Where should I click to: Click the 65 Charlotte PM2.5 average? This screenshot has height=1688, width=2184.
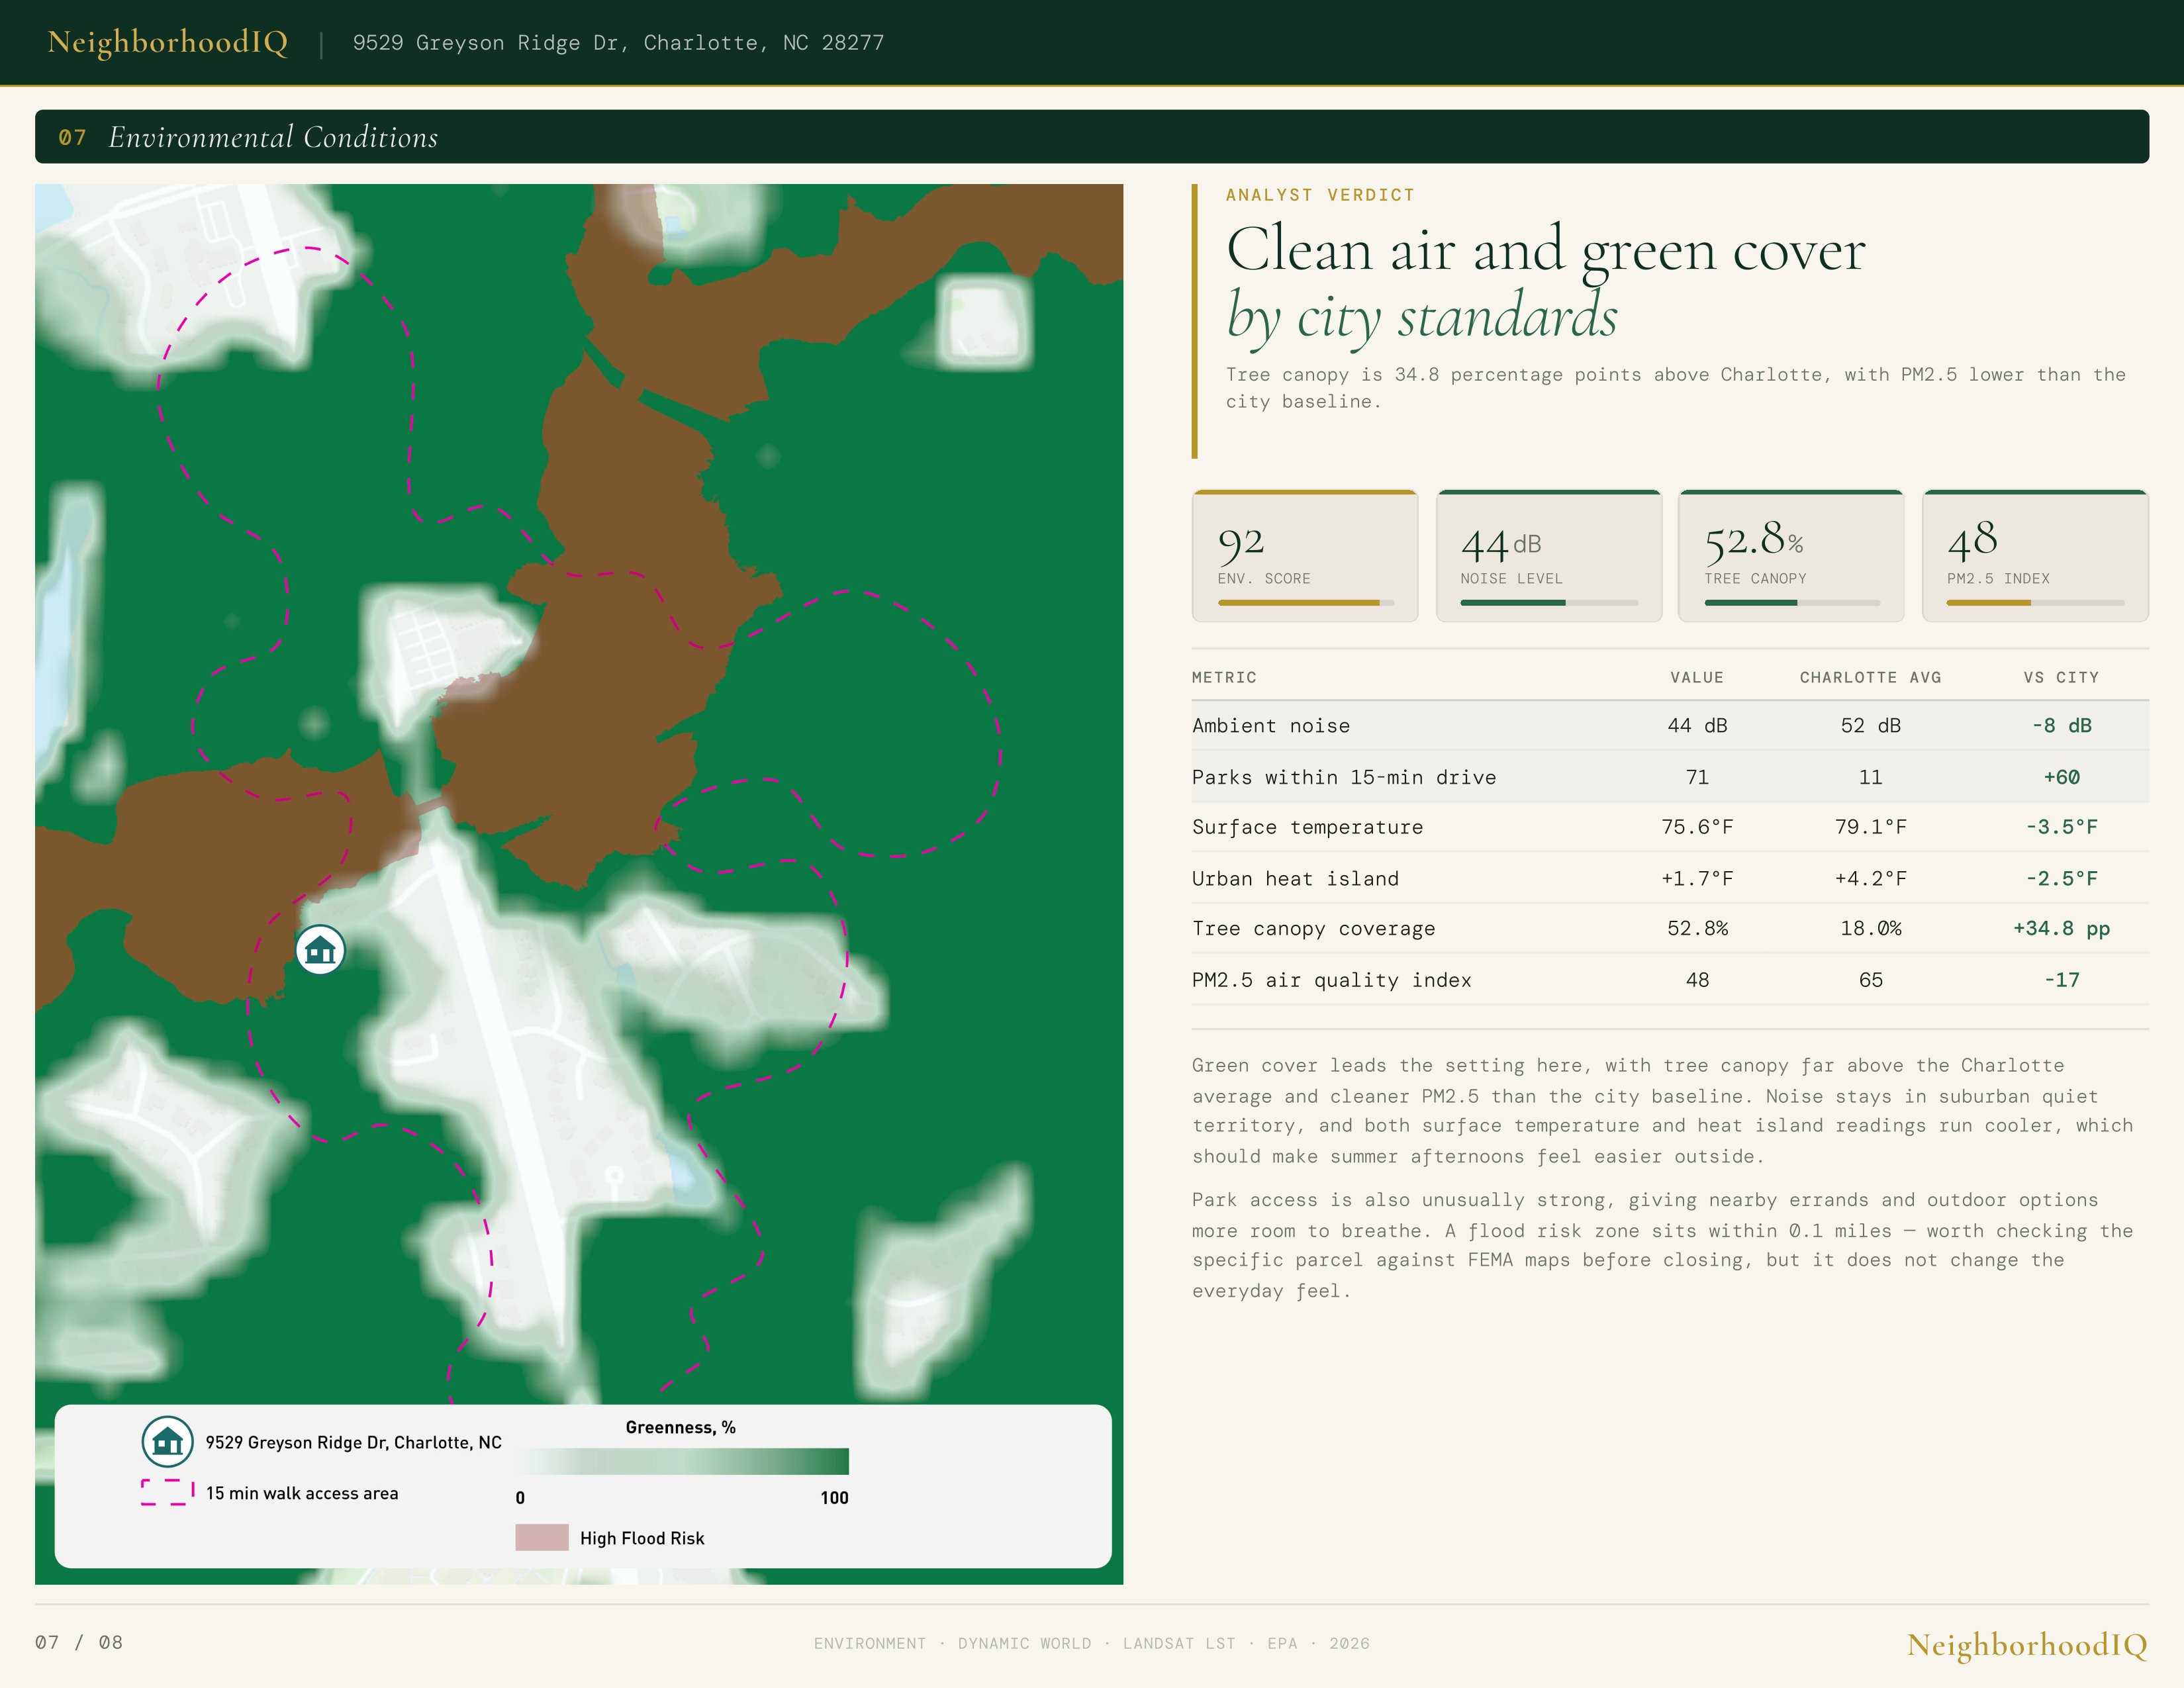click(1870, 980)
